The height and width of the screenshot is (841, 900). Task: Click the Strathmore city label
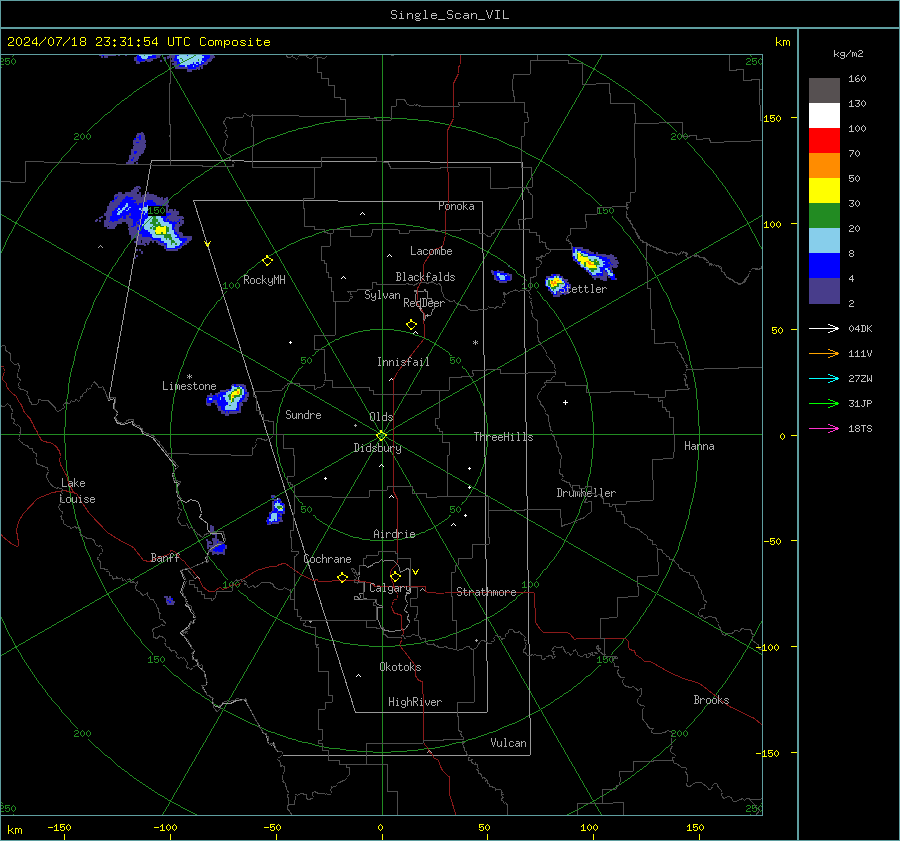[x=486, y=592]
